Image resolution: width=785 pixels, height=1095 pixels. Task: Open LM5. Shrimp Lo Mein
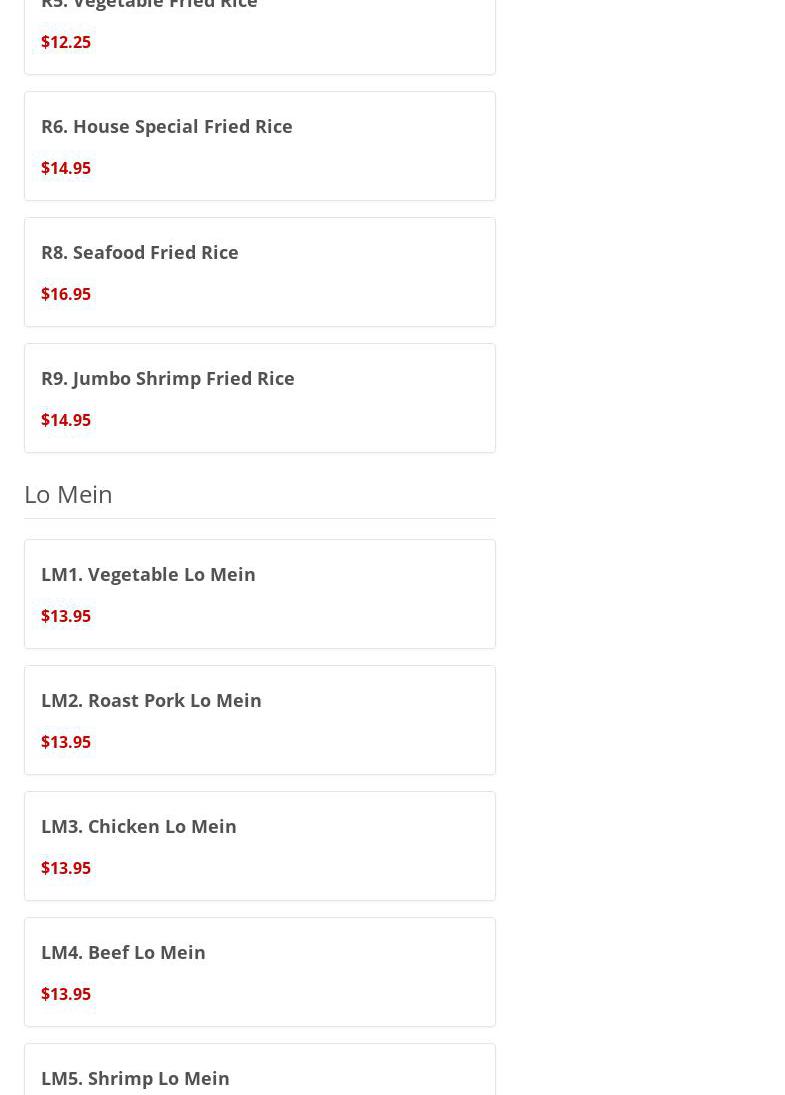point(135,1078)
